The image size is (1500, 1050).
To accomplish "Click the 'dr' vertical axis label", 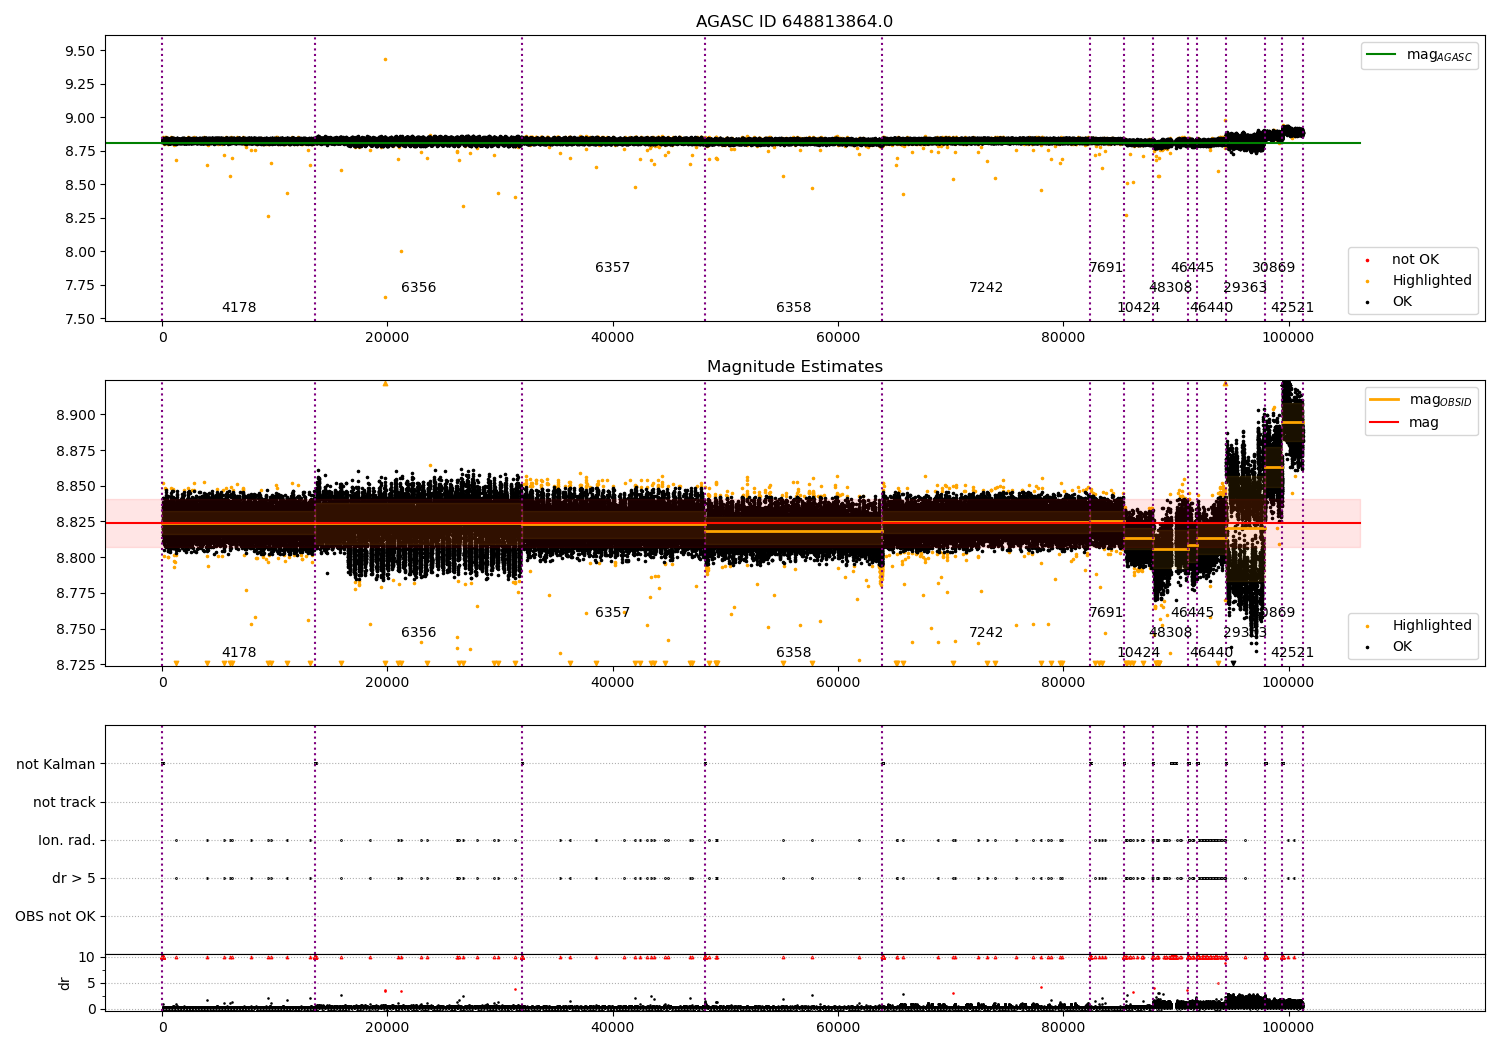I will tap(65, 983).
